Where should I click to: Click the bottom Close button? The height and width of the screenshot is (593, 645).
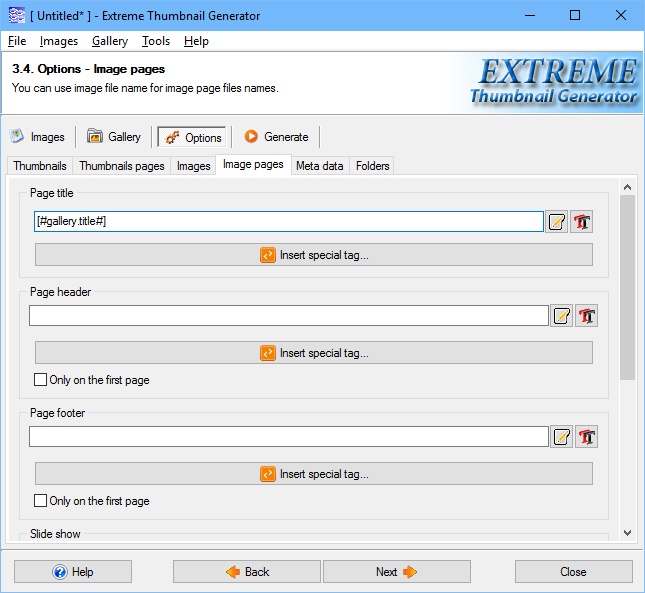coord(573,572)
